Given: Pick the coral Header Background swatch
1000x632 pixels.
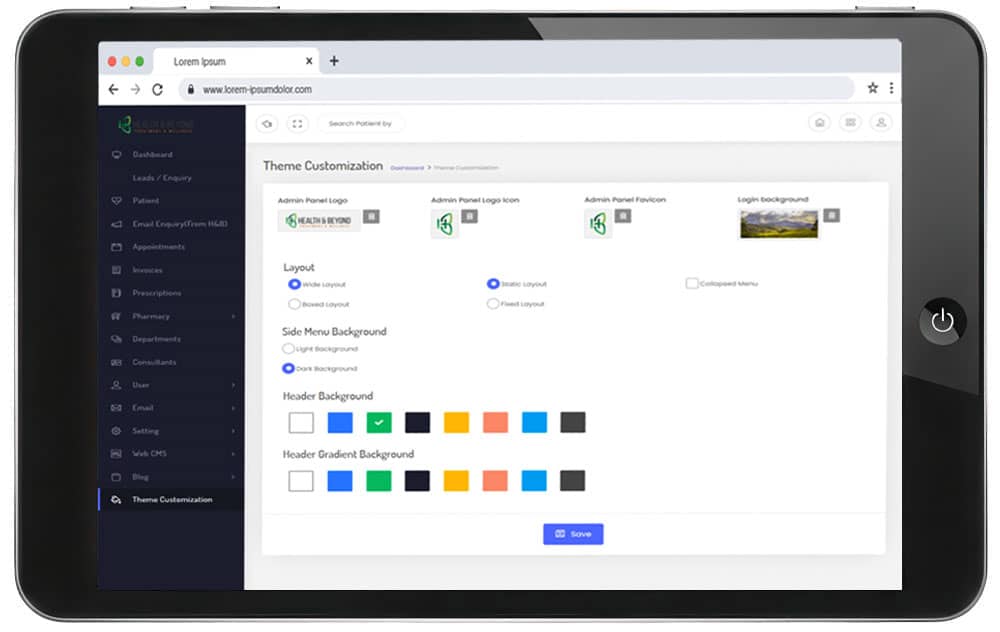Looking at the screenshot, I should coord(496,422).
